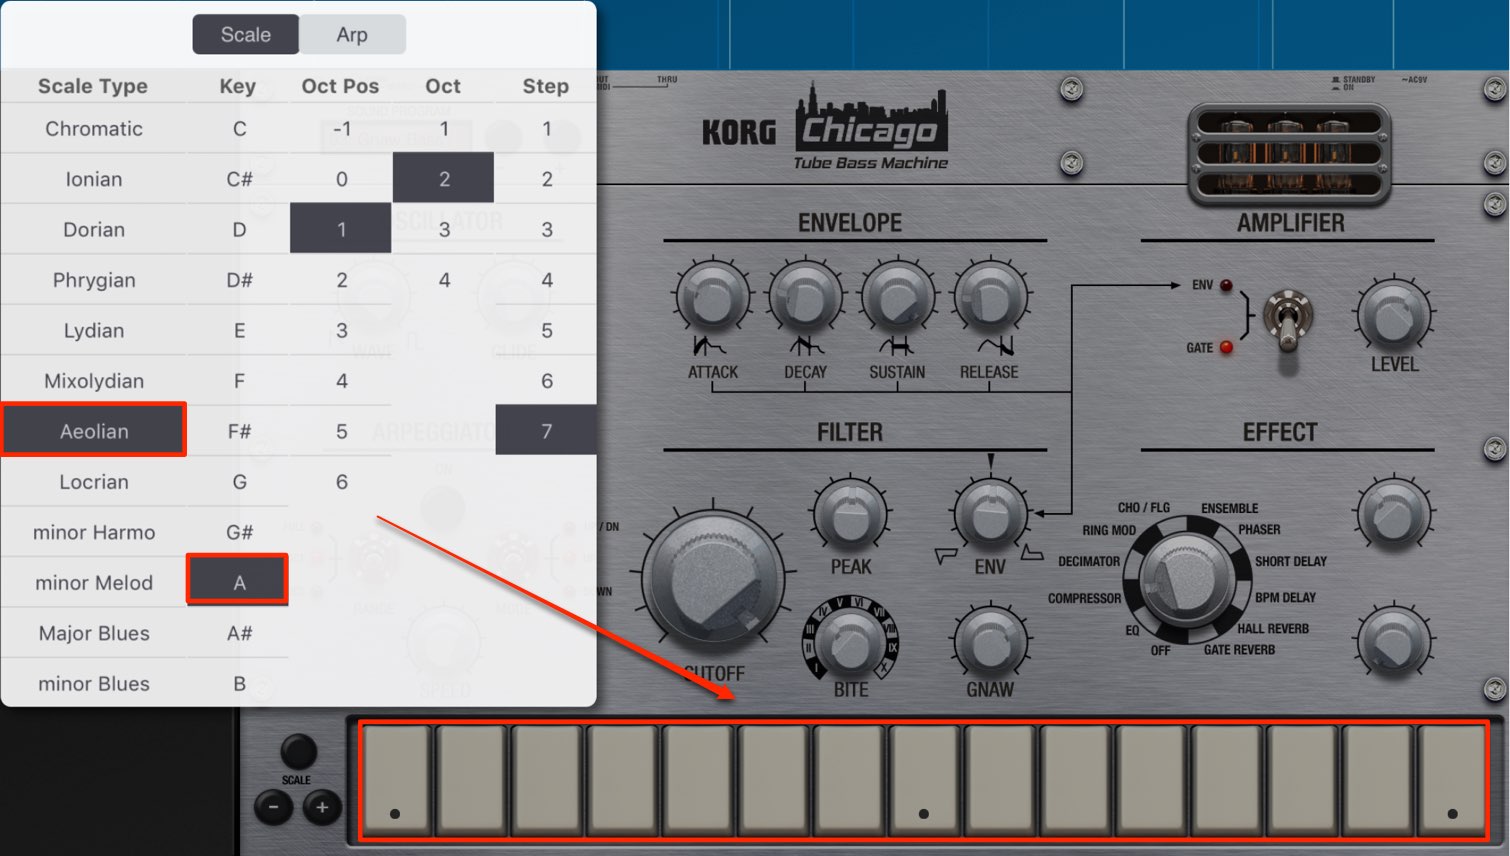Screen dimensions: 1510x856
Task: Select Step value 7
Action: point(546,431)
